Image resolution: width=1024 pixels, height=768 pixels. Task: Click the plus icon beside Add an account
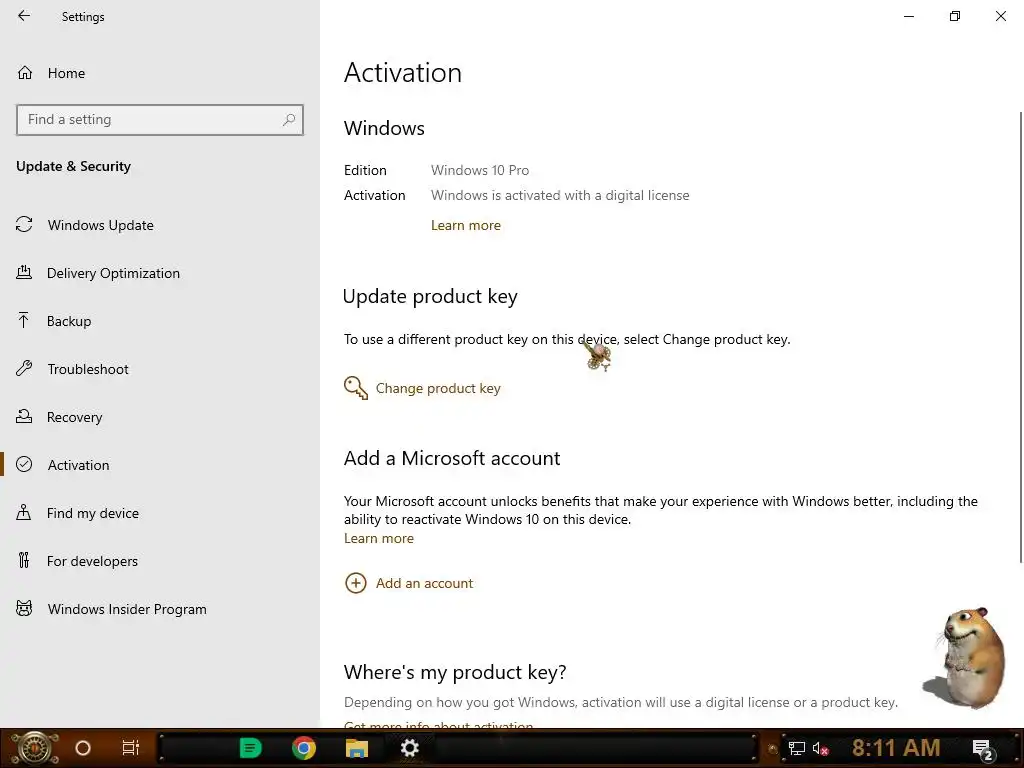click(x=356, y=583)
